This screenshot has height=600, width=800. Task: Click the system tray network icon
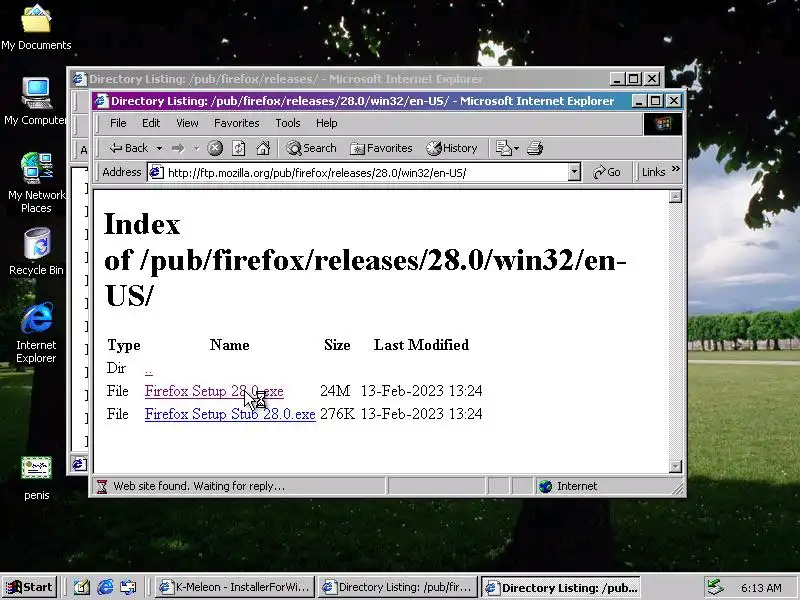click(x=715, y=588)
